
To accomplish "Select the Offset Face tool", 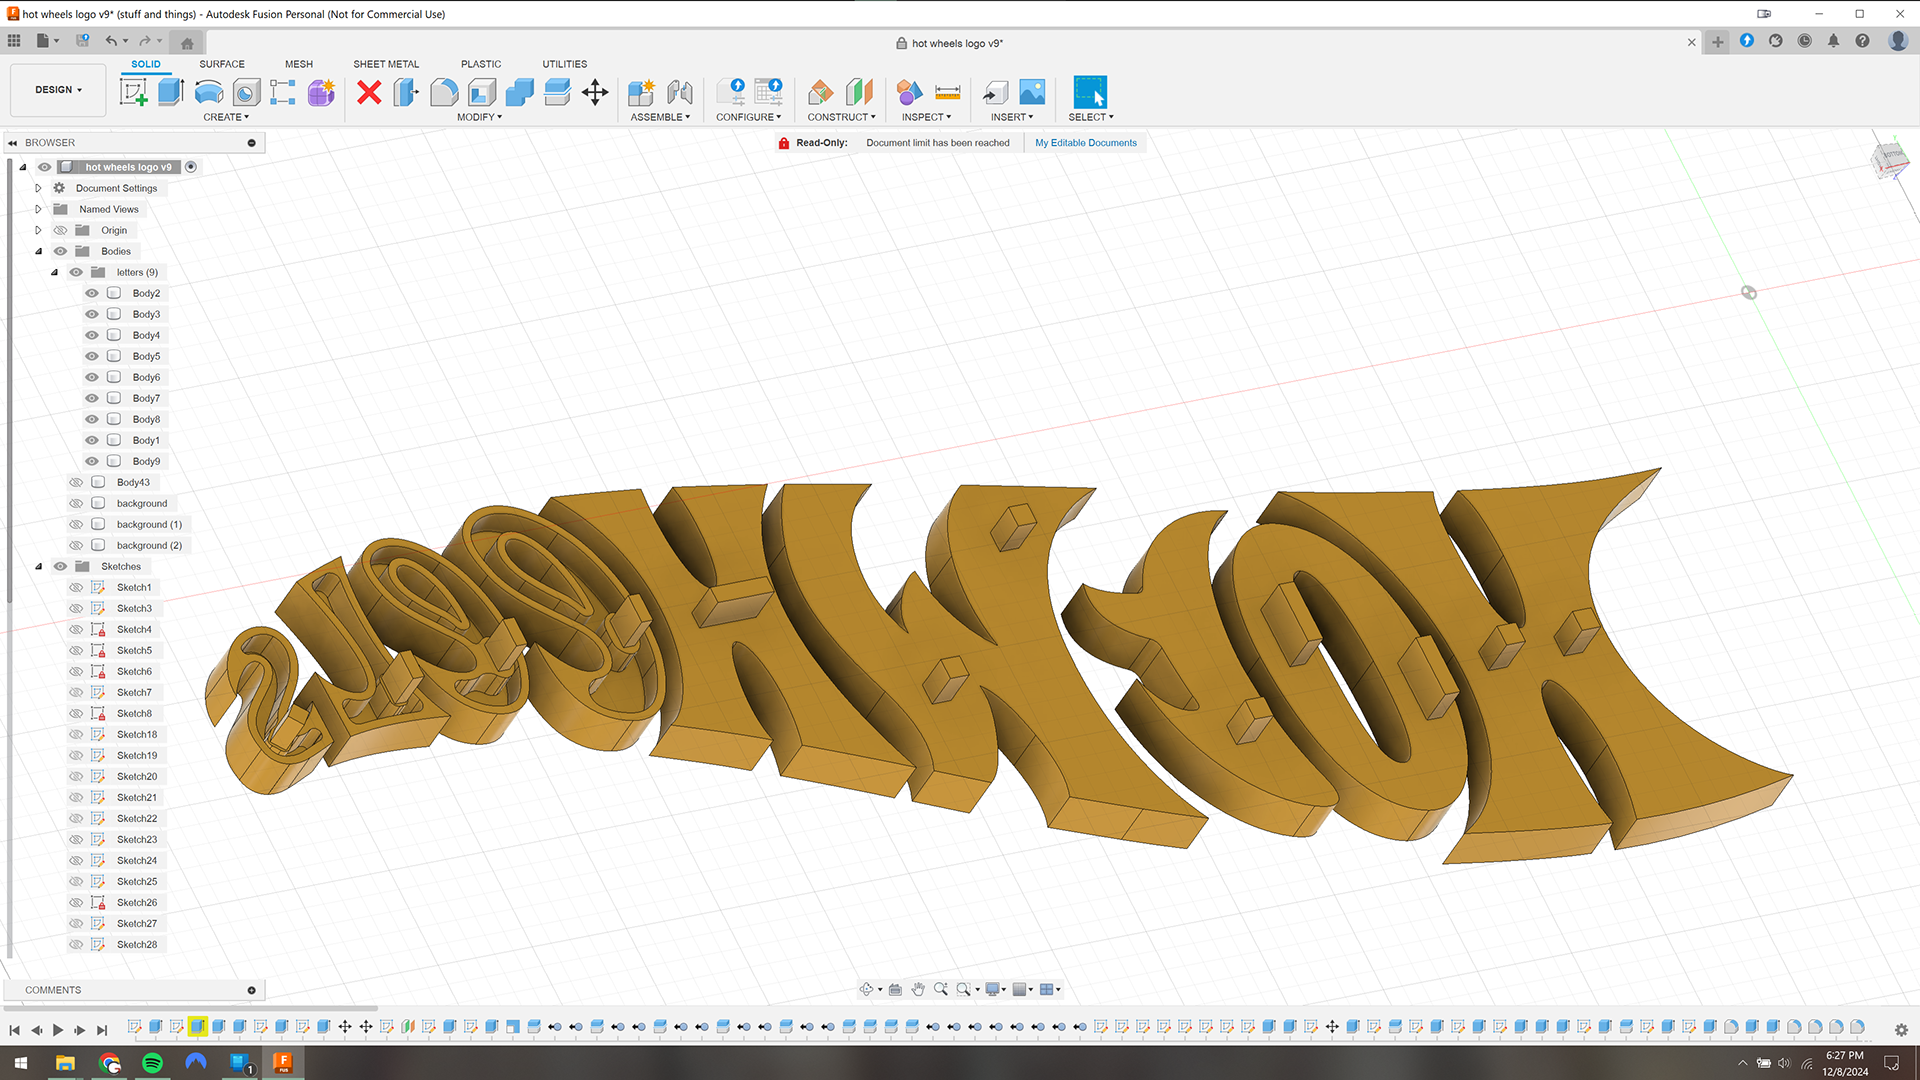I will pyautogui.click(x=557, y=92).
